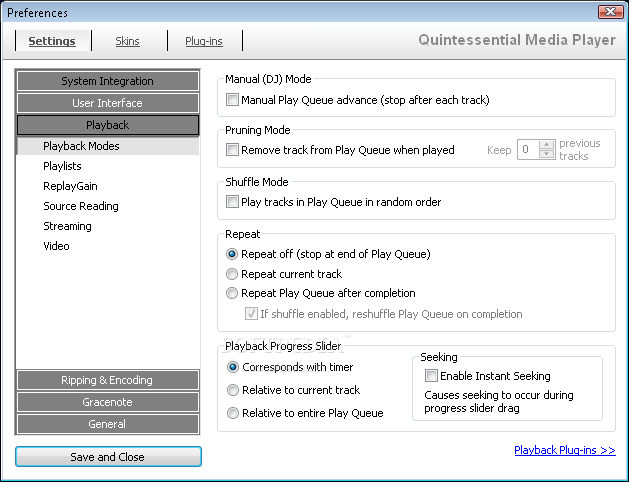Click Save and Close button

click(108, 457)
